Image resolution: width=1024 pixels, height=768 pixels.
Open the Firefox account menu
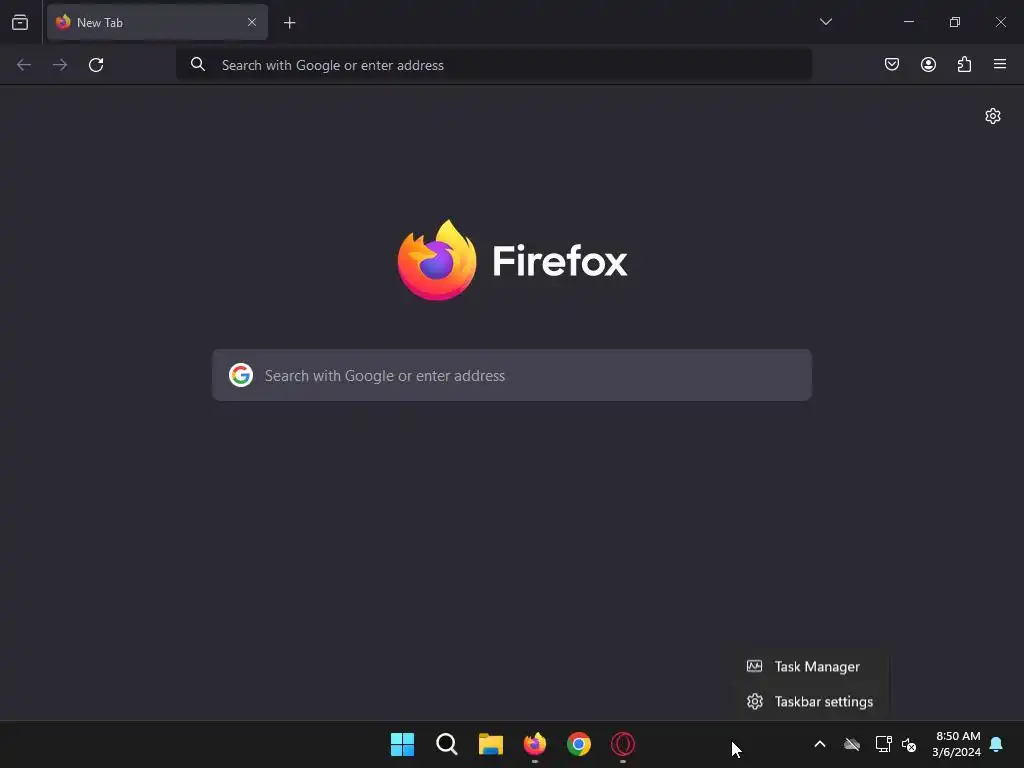coord(928,64)
